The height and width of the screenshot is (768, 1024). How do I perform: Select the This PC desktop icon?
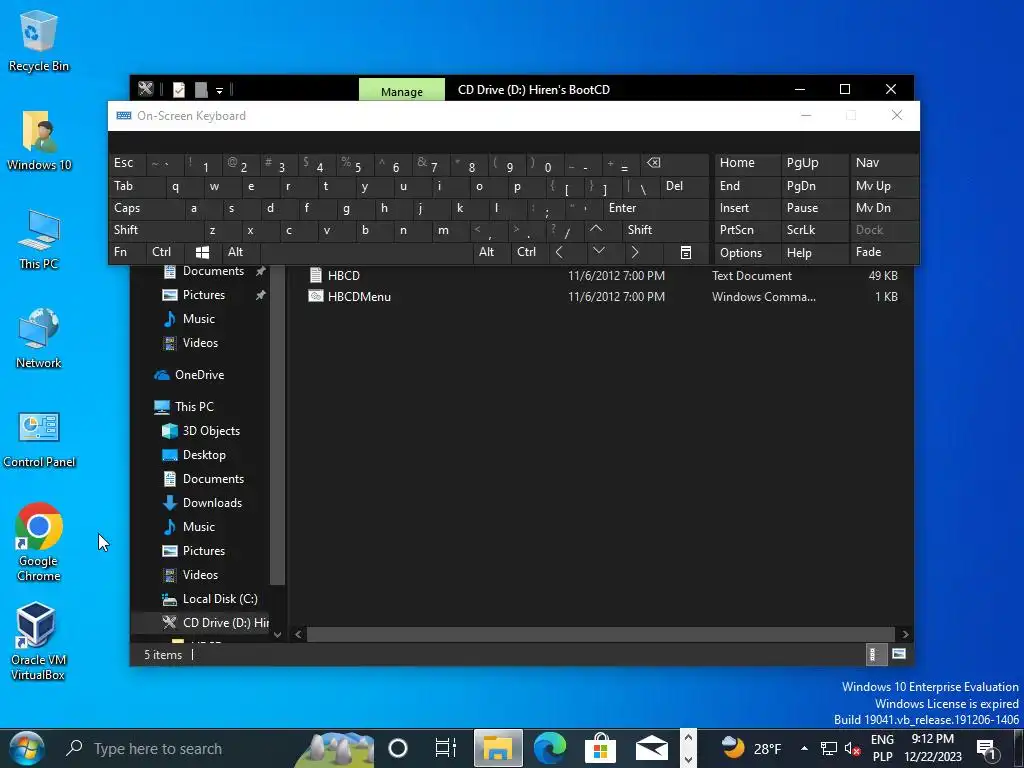tap(39, 240)
